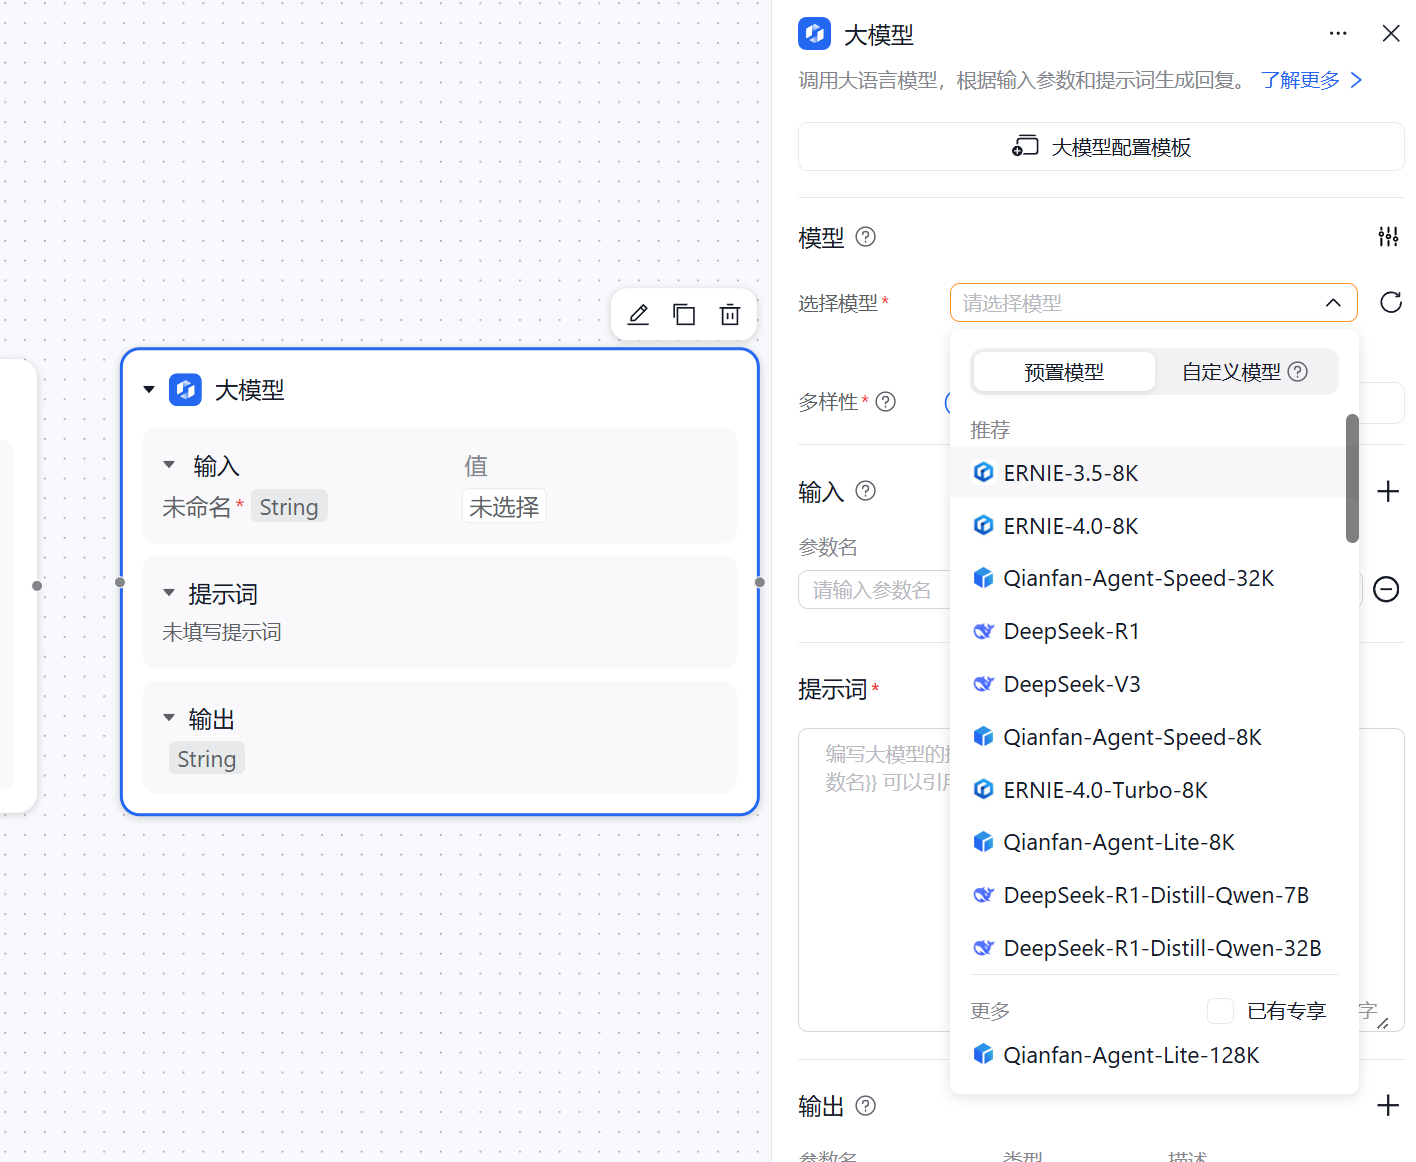Click the help icon next to 输出 heading
The width and height of the screenshot is (1416, 1162).
tap(866, 1106)
